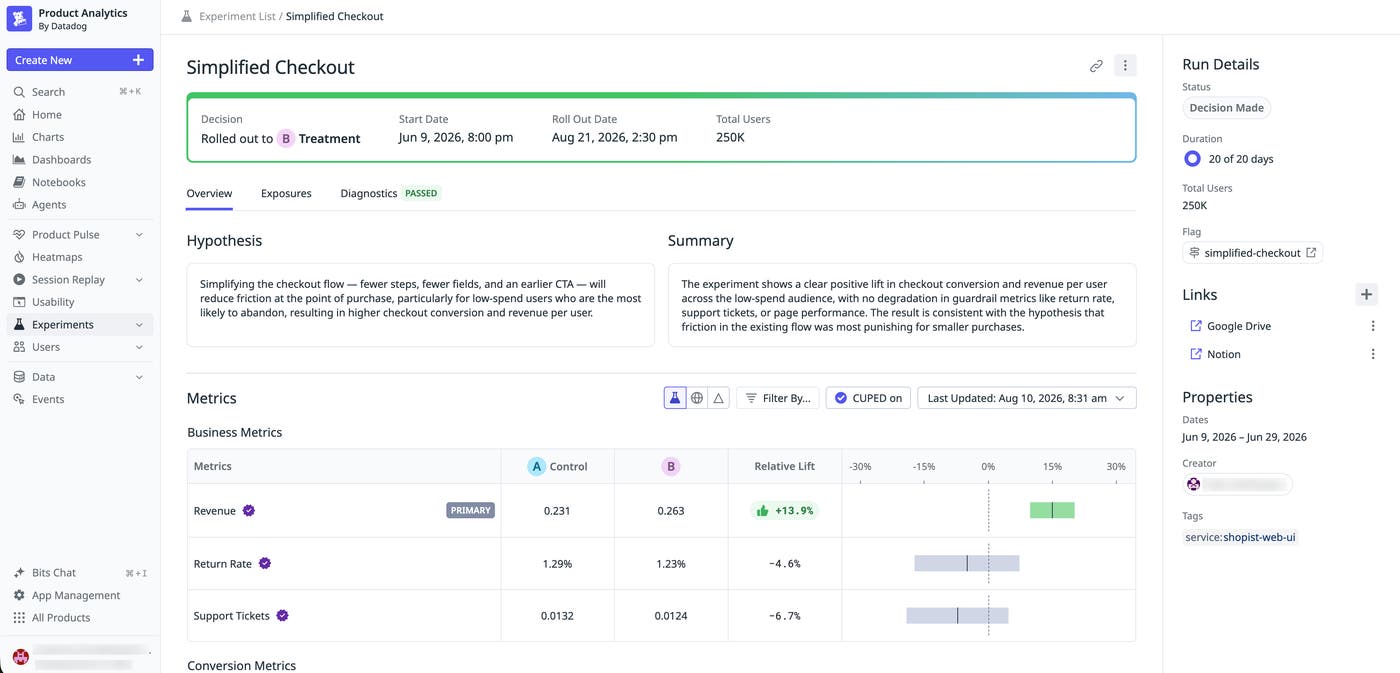Image resolution: width=1400 pixels, height=673 pixels.
Task: Click the plus icon on Create New
Action: tap(138, 60)
